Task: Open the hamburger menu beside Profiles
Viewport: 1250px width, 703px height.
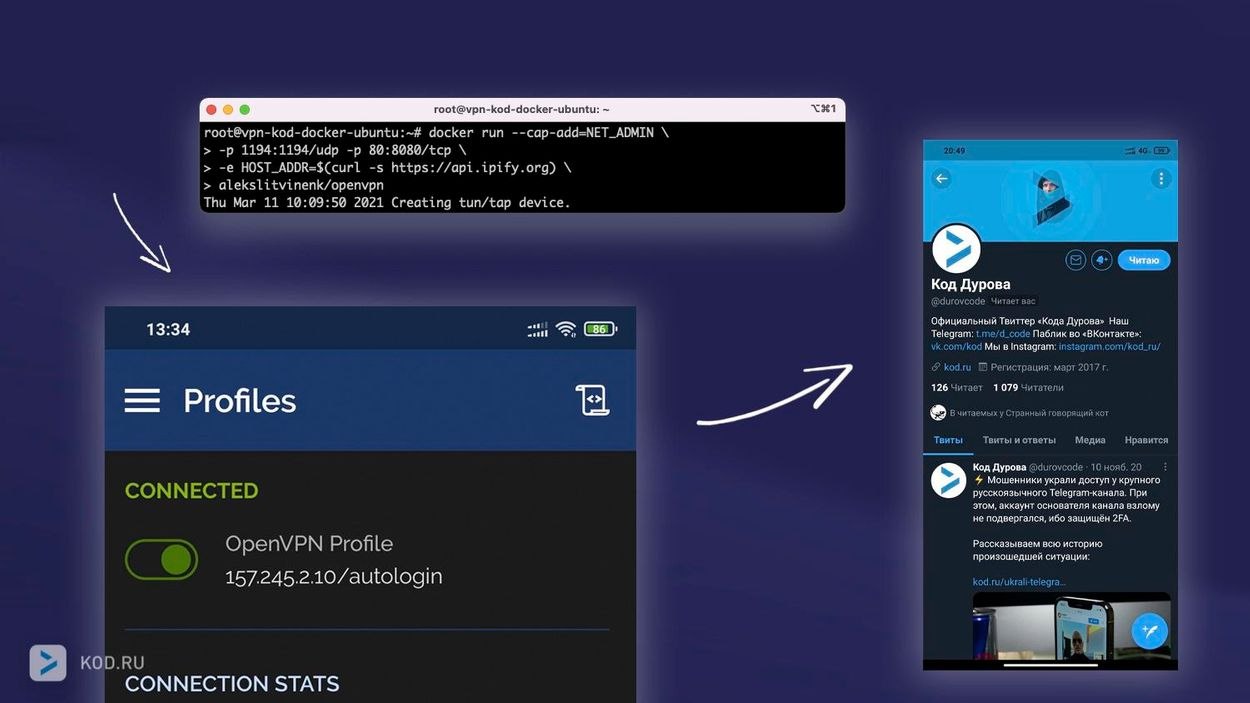Action: [x=142, y=401]
